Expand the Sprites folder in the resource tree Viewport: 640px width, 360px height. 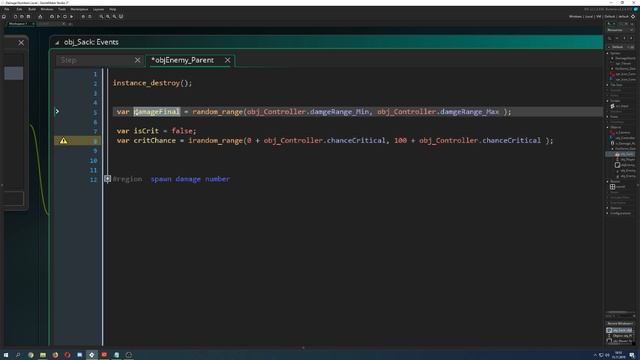[x=607, y=53]
